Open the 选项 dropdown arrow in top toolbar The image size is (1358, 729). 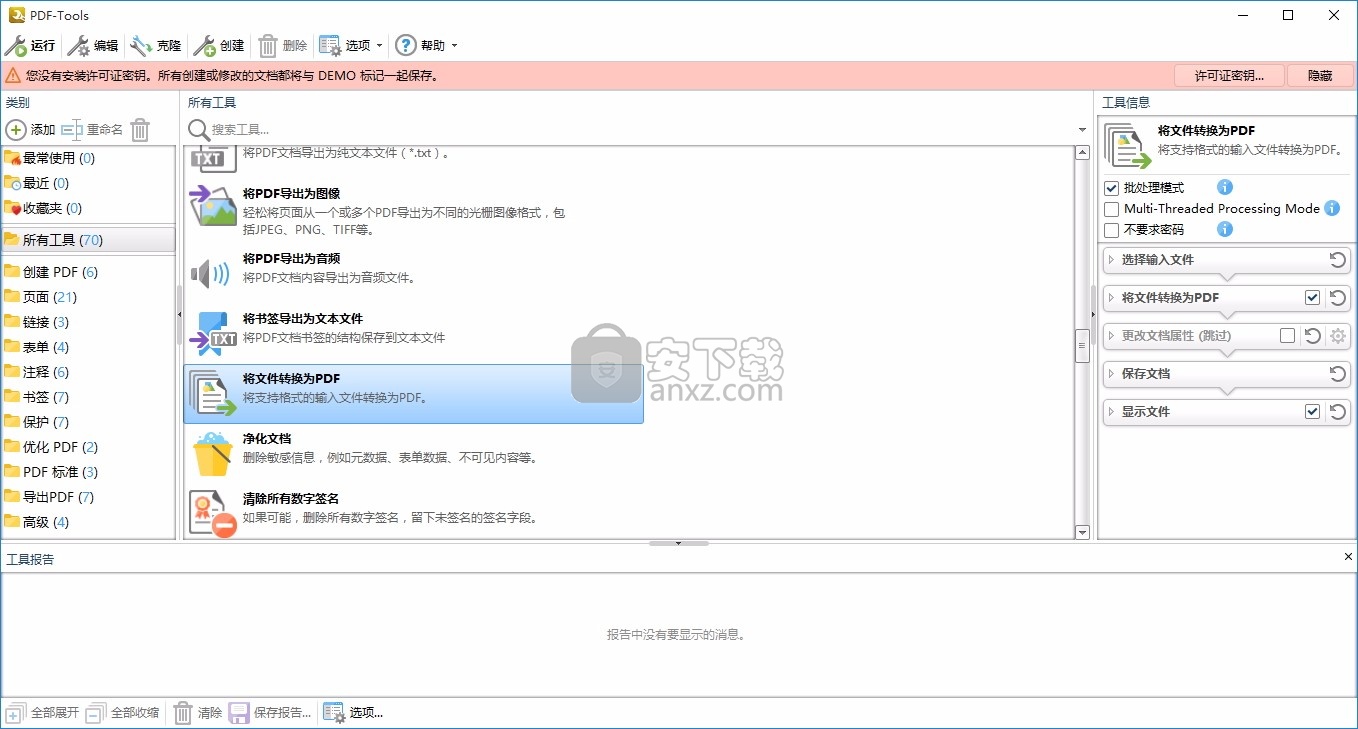coord(380,46)
